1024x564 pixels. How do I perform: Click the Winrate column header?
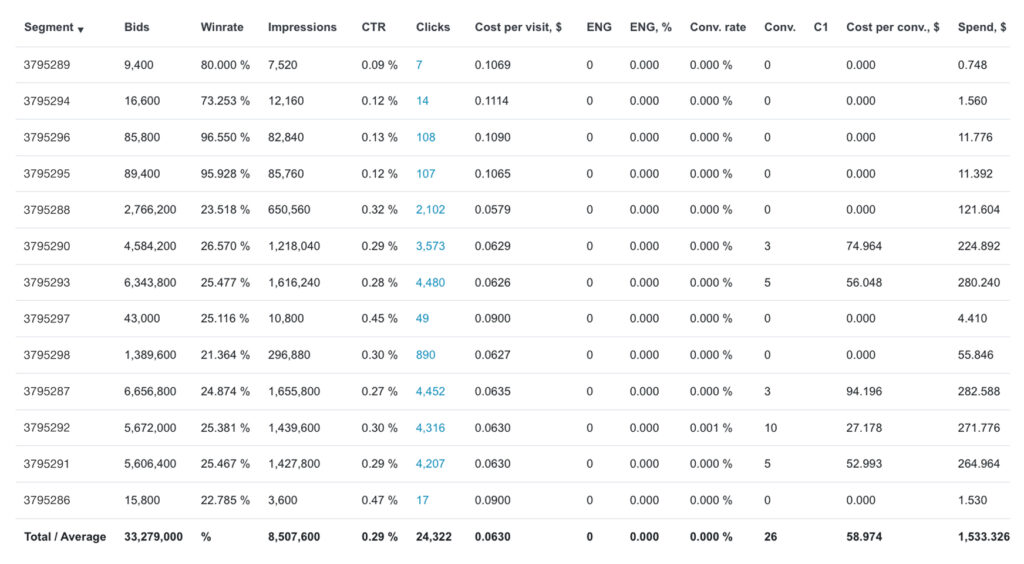pyautogui.click(x=222, y=27)
